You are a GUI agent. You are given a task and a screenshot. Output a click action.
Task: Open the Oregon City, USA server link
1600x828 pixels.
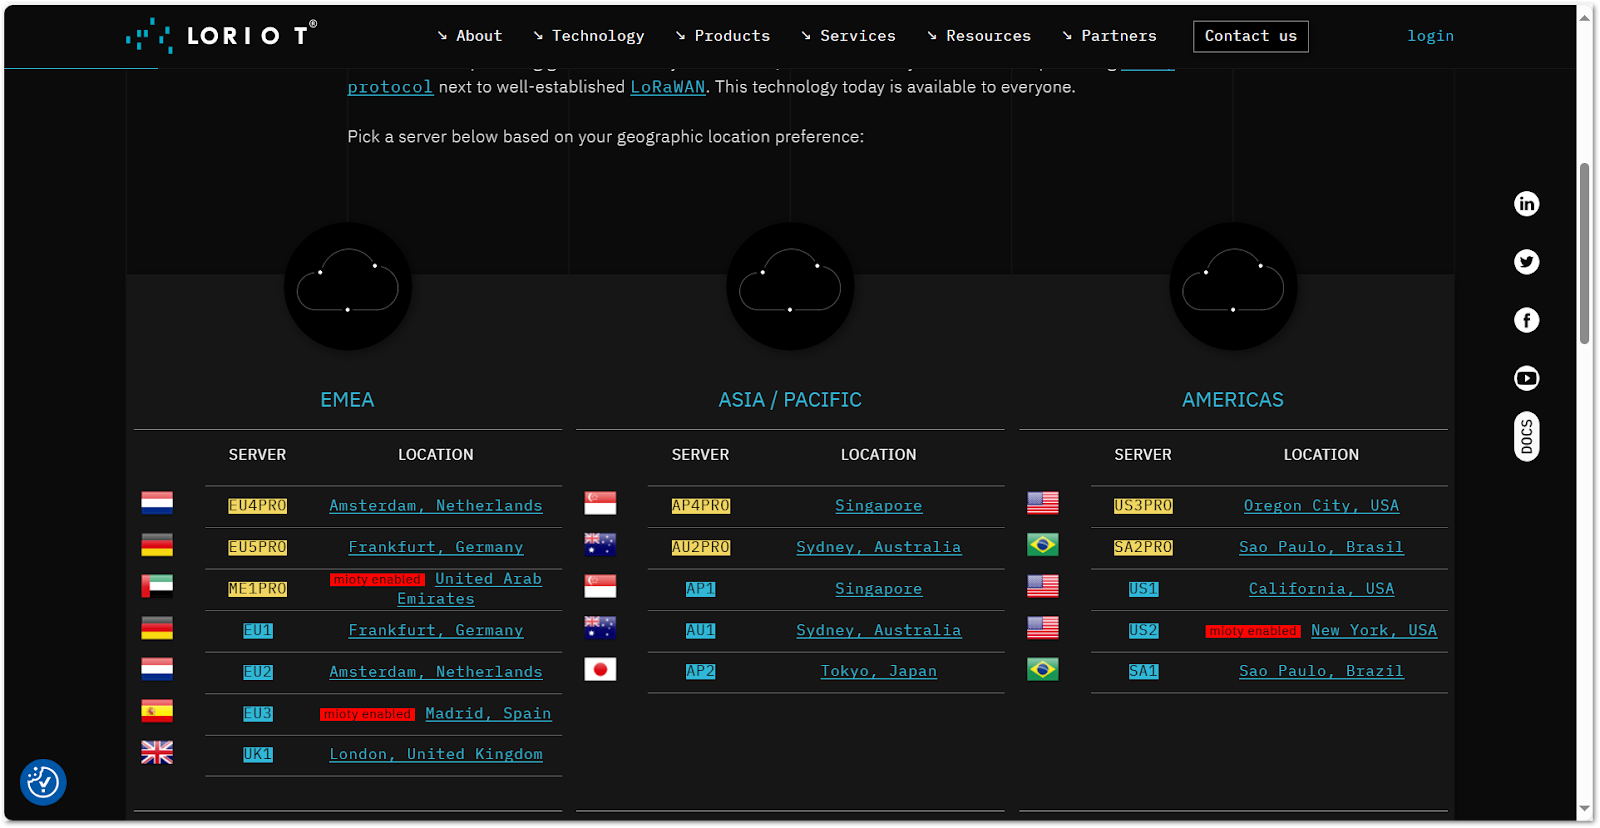pos(1321,506)
